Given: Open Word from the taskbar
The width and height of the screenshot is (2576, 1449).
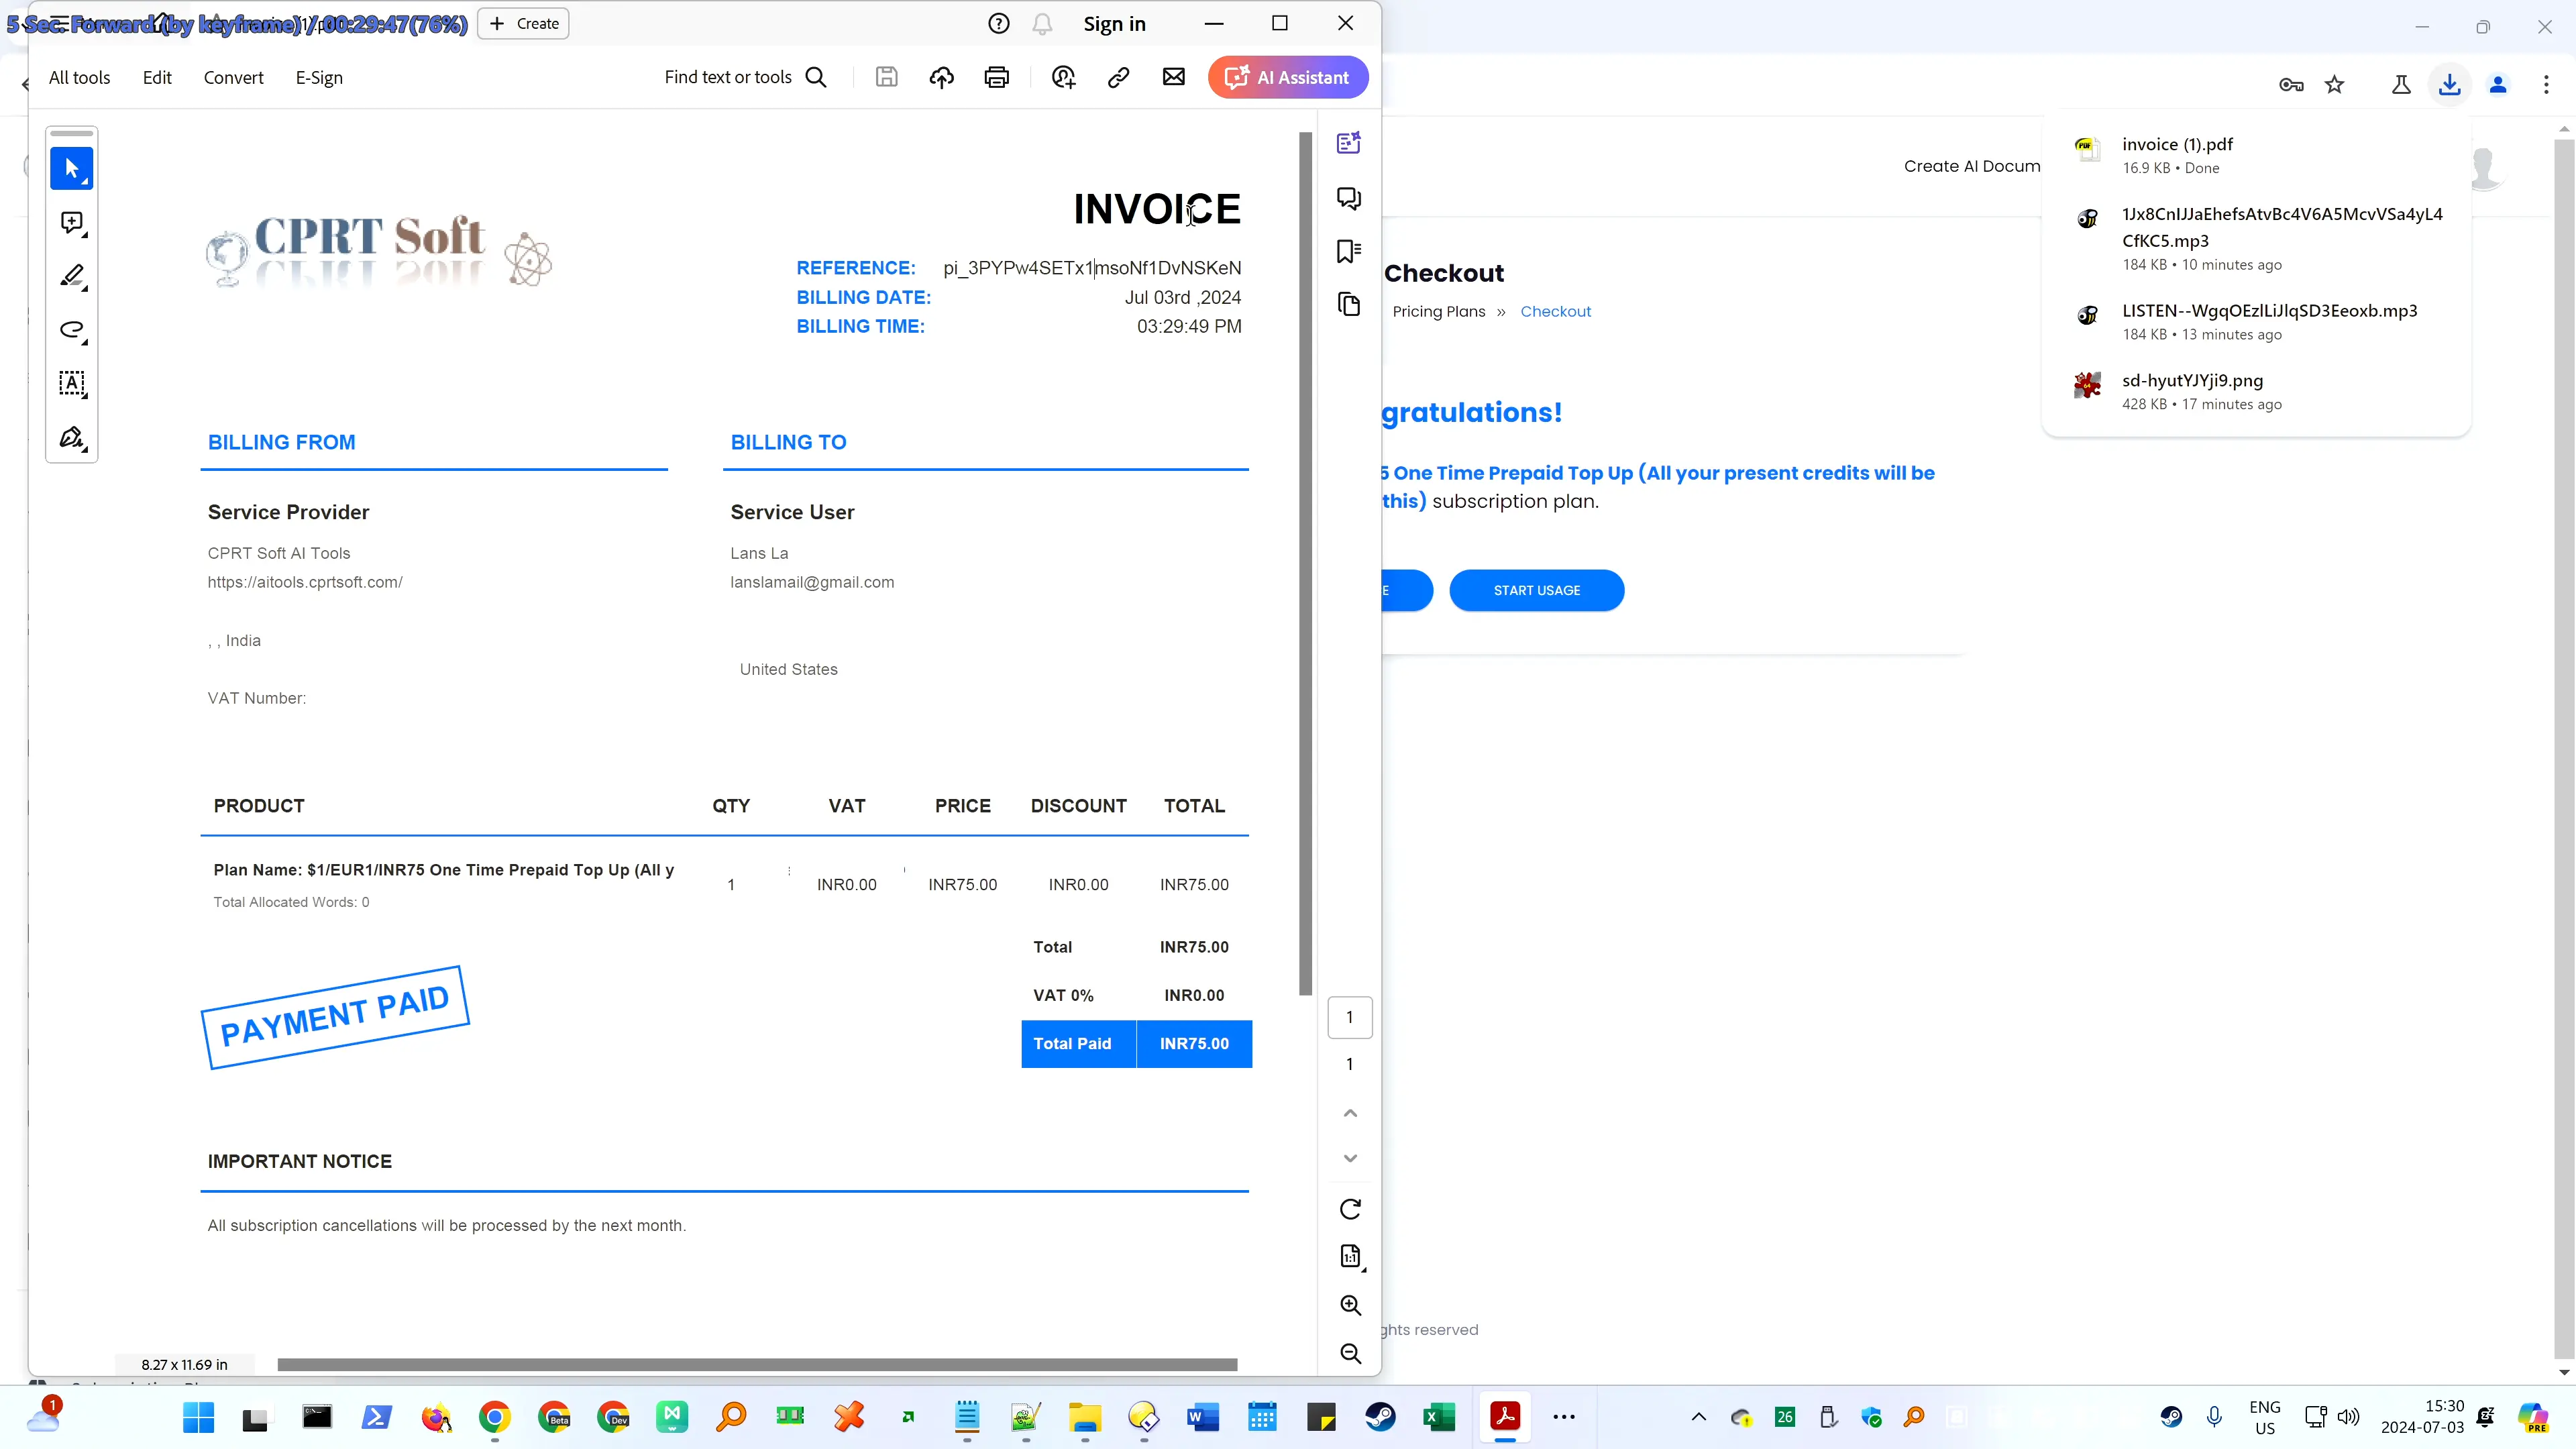Looking at the screenshot, I should click(1202, 1417).
